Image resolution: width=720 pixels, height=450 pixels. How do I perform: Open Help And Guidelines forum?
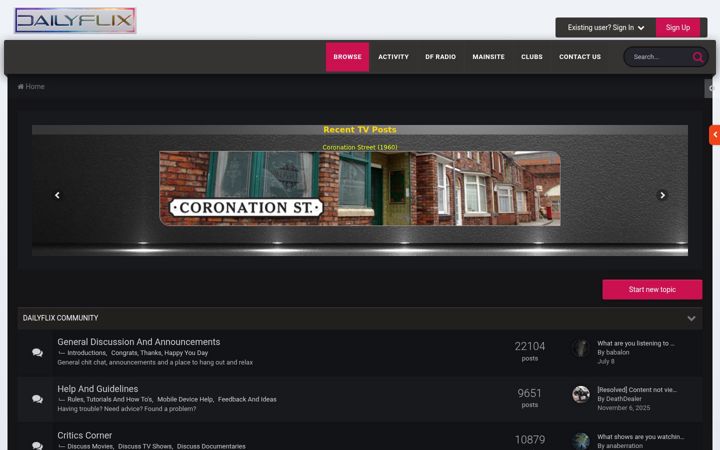pyautogui.click(x=98, y=389)
